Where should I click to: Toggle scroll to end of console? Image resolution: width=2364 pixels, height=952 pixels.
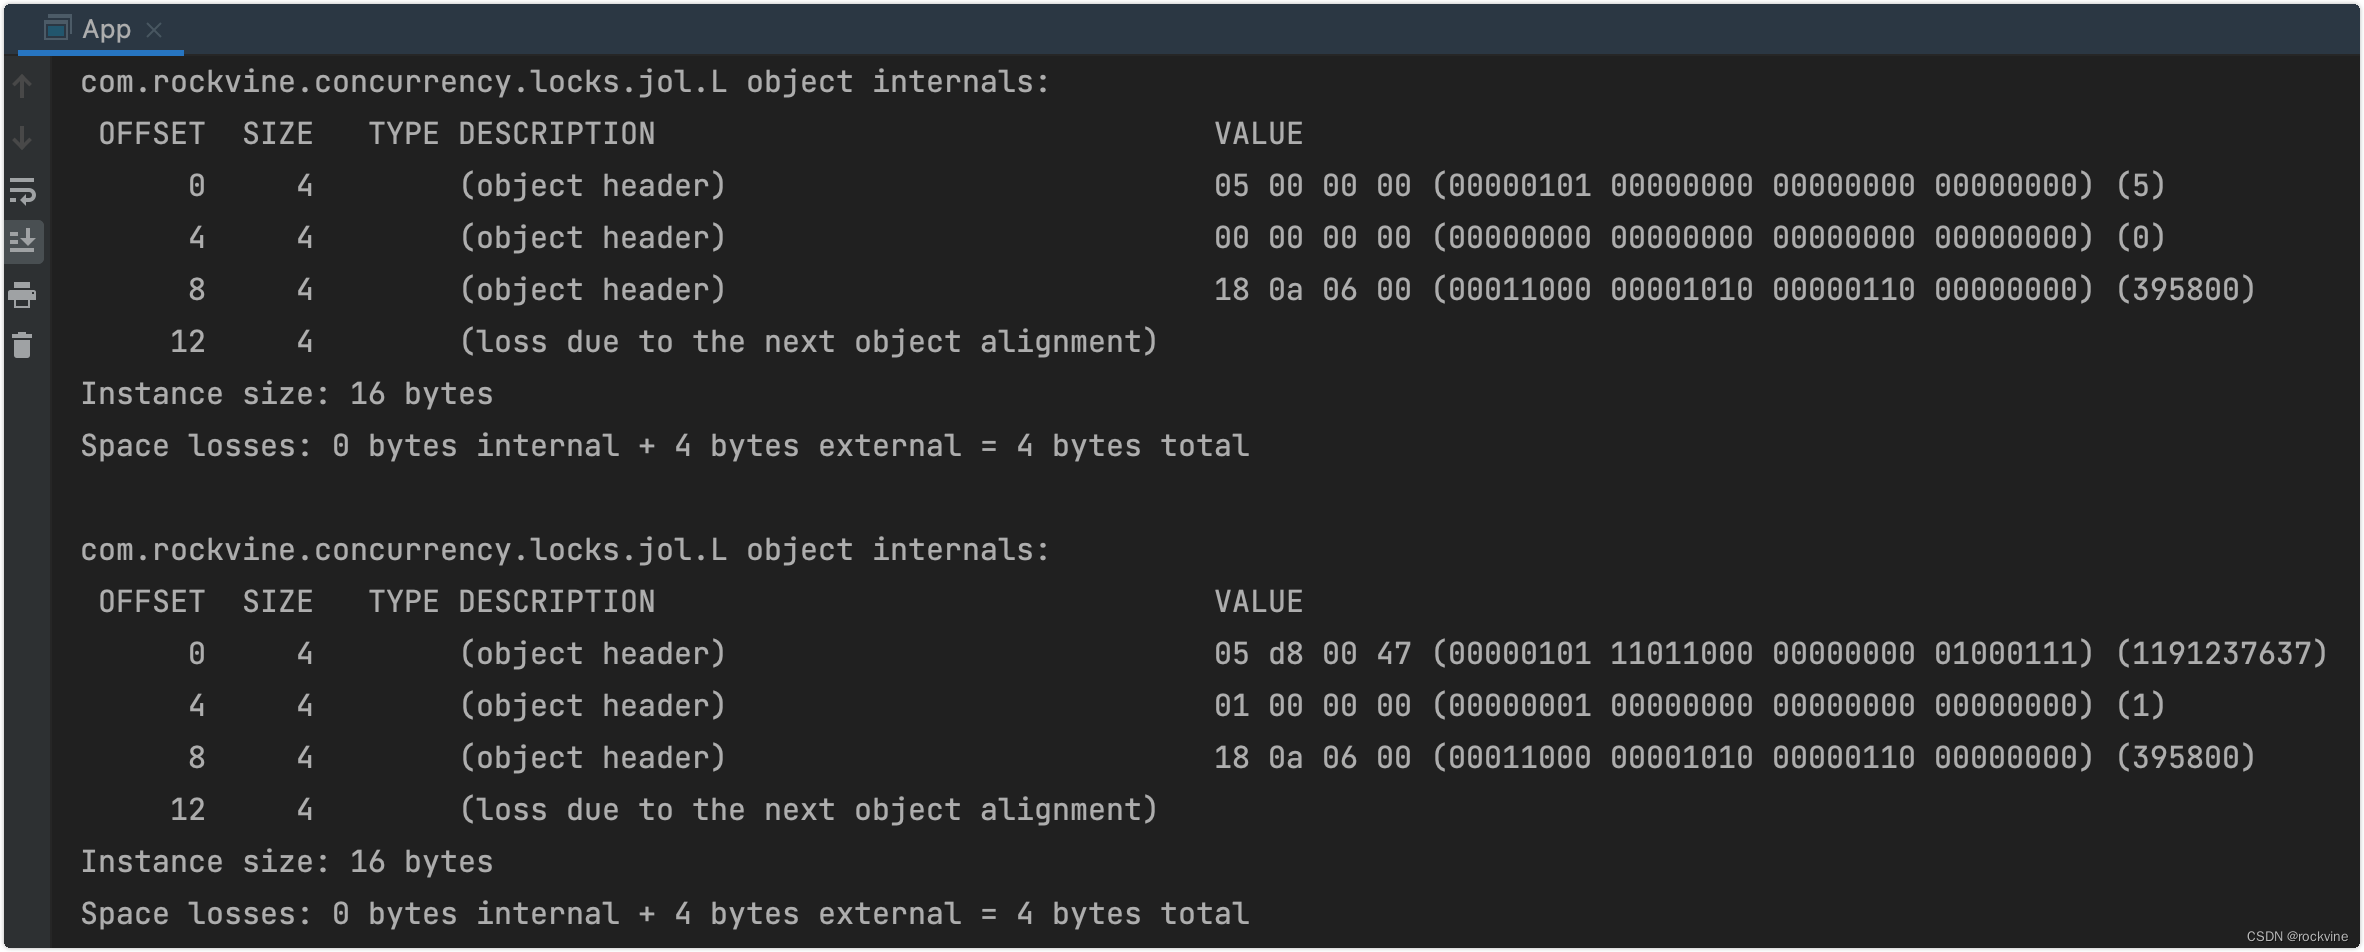point(22,241)
